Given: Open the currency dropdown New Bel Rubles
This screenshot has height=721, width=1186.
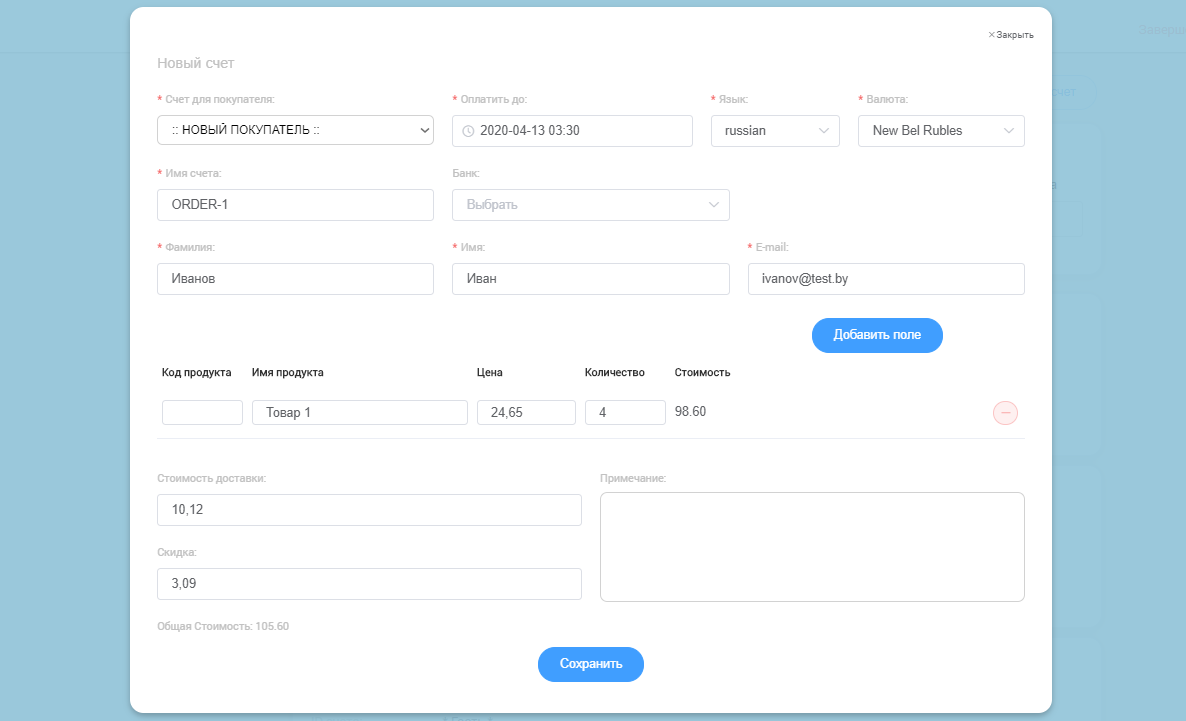Looking at the screenshot, I should [x=941, y=131].
